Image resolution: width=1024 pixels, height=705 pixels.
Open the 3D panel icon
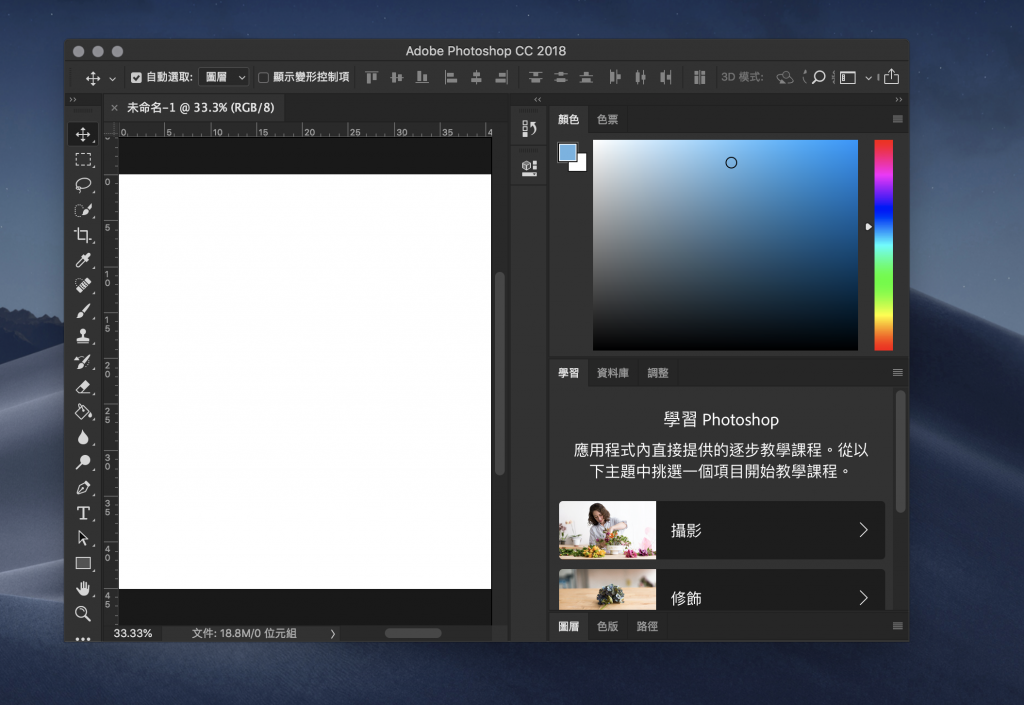pyautogui.click(x=529, y=168)
